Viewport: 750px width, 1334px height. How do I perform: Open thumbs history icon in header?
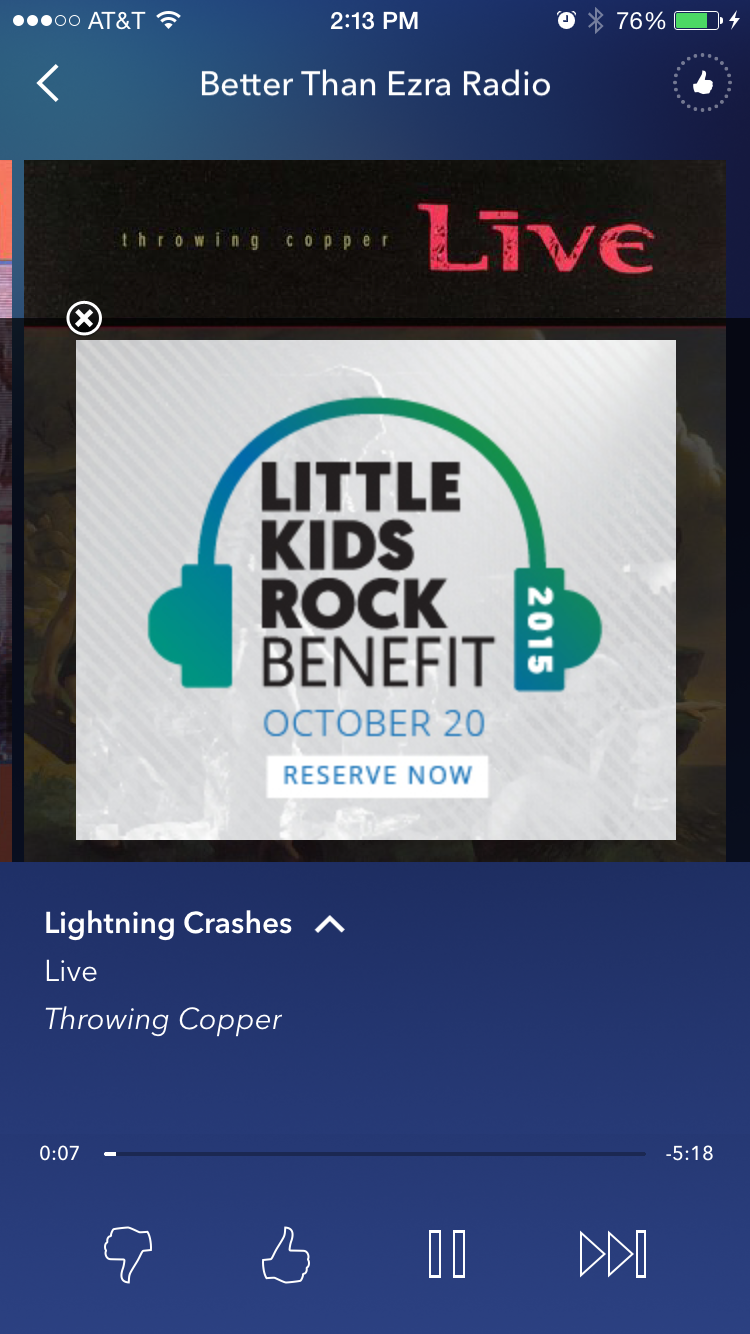(702, 83)
